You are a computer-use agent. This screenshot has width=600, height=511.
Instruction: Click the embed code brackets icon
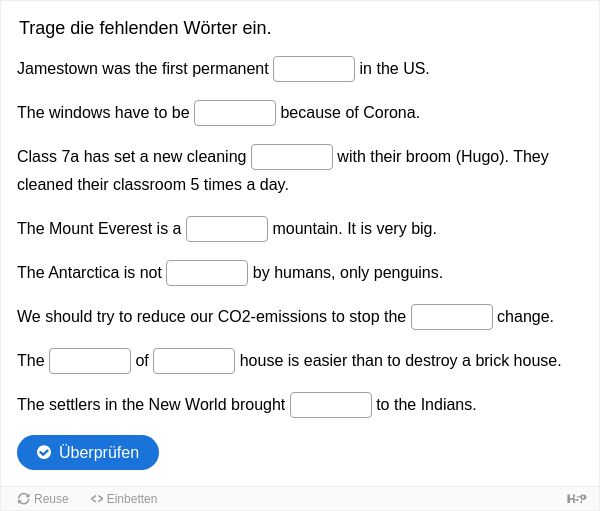pyautogui.click(x=97, y=499)
